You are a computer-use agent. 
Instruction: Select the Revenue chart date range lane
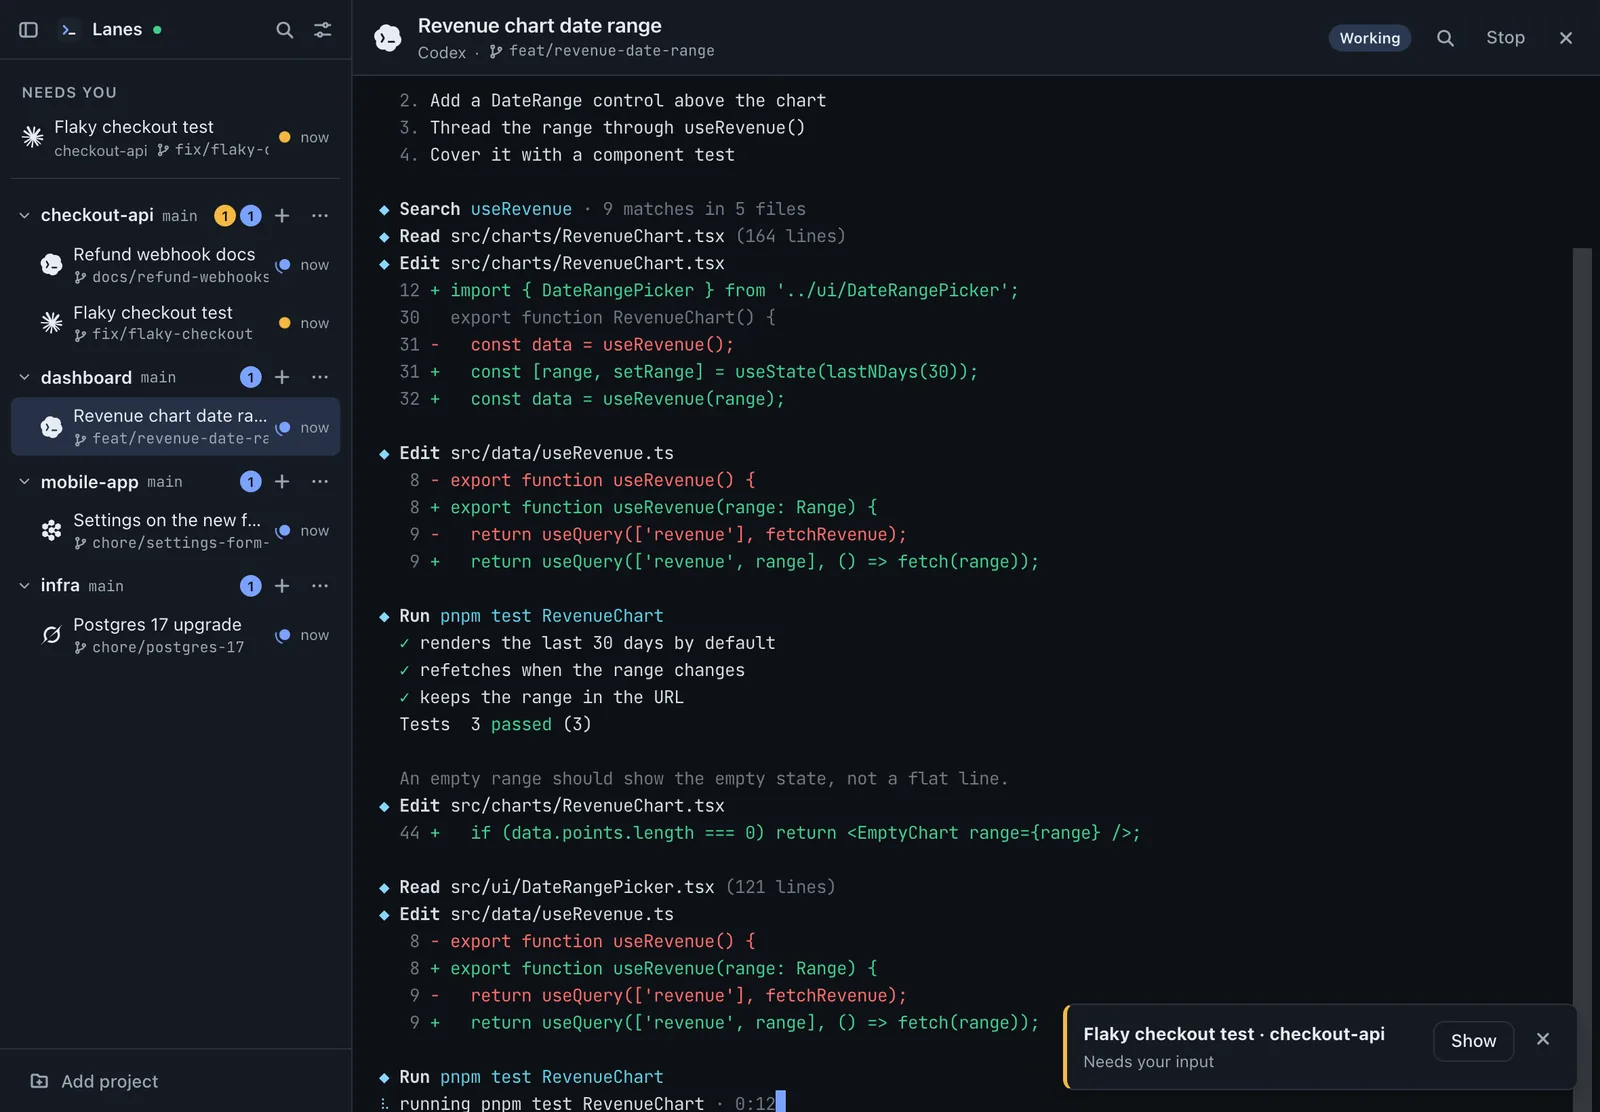175,427
